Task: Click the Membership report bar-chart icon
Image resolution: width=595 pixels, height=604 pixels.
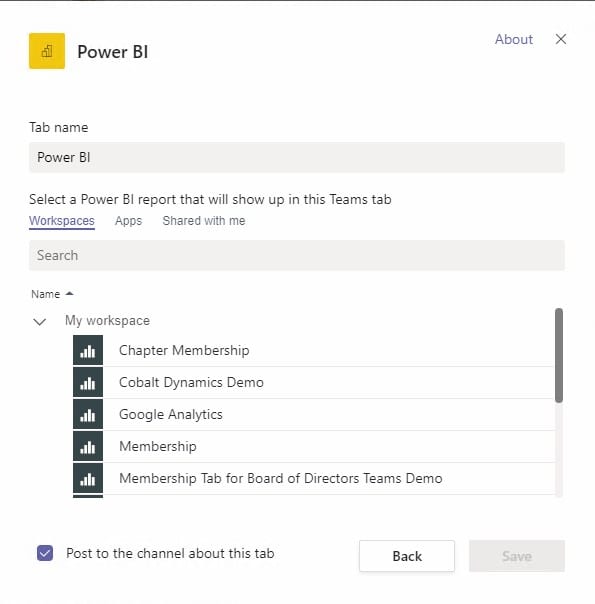Action: click(88, 446)
